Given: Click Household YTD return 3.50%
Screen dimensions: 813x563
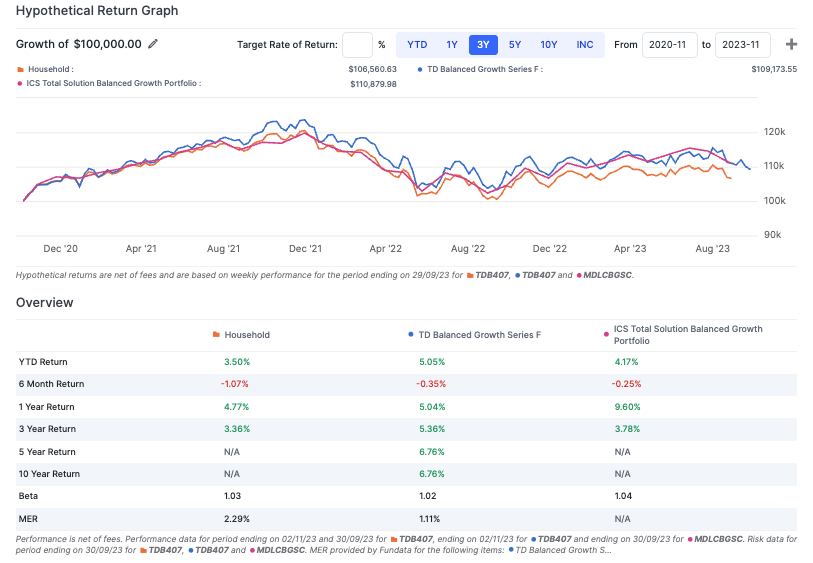Looking at the screenshot, I should (237, 362).
